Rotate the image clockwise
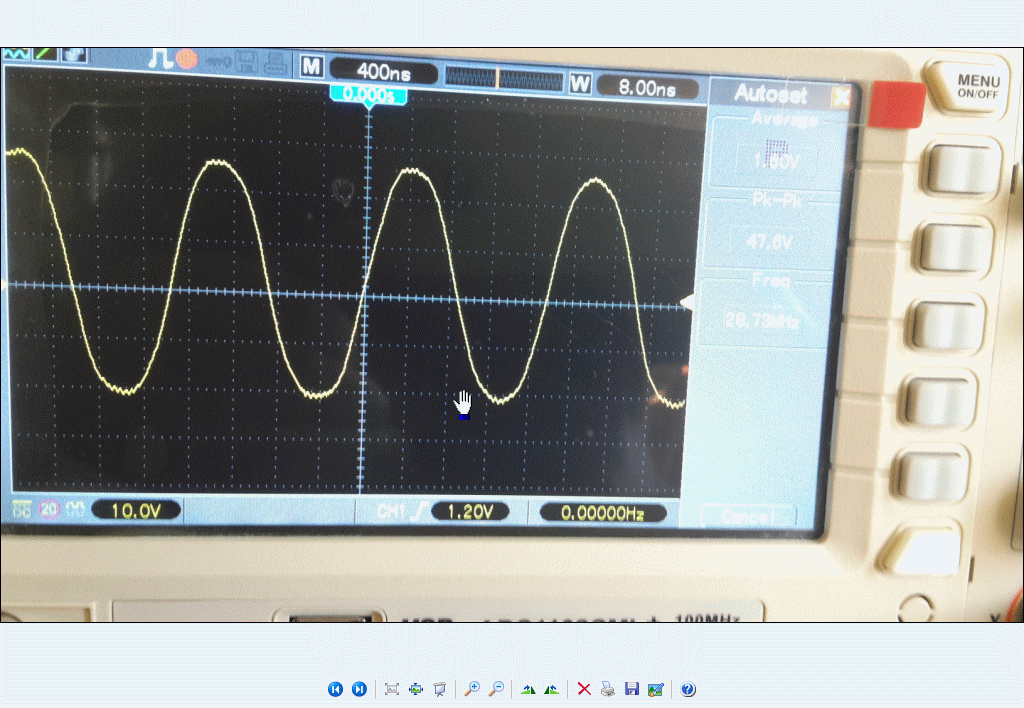 click(x=528, y=689)
